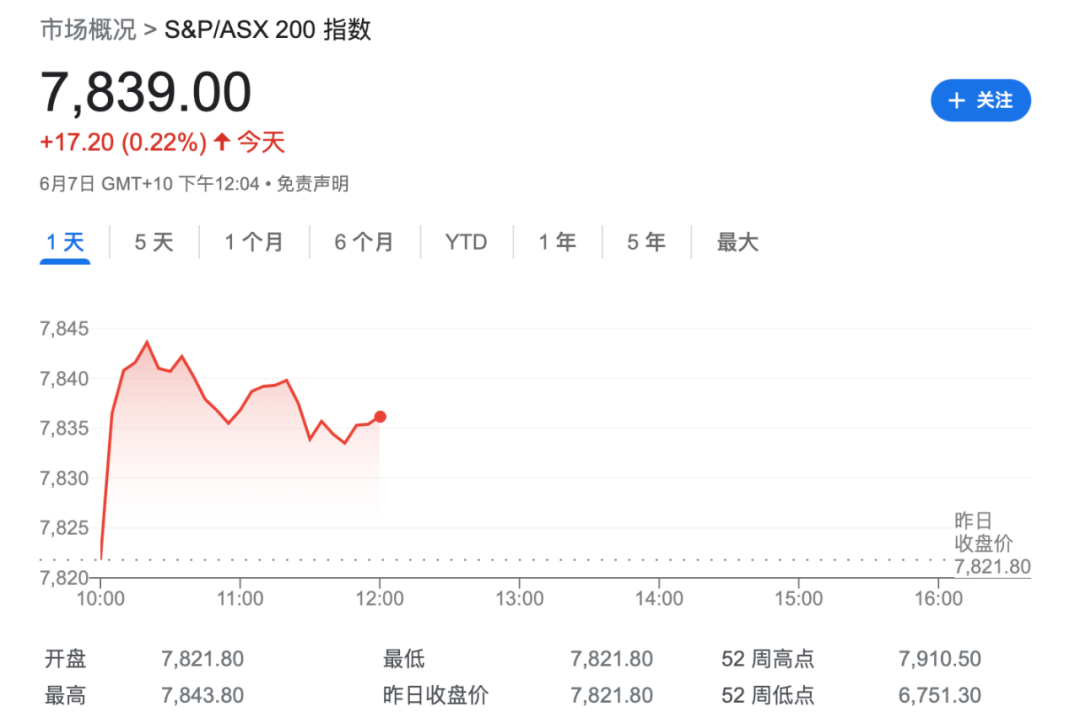Select the 6 个月 range tab
The height and width of the screenshot is (728, 1080).
tap(364, 242)
